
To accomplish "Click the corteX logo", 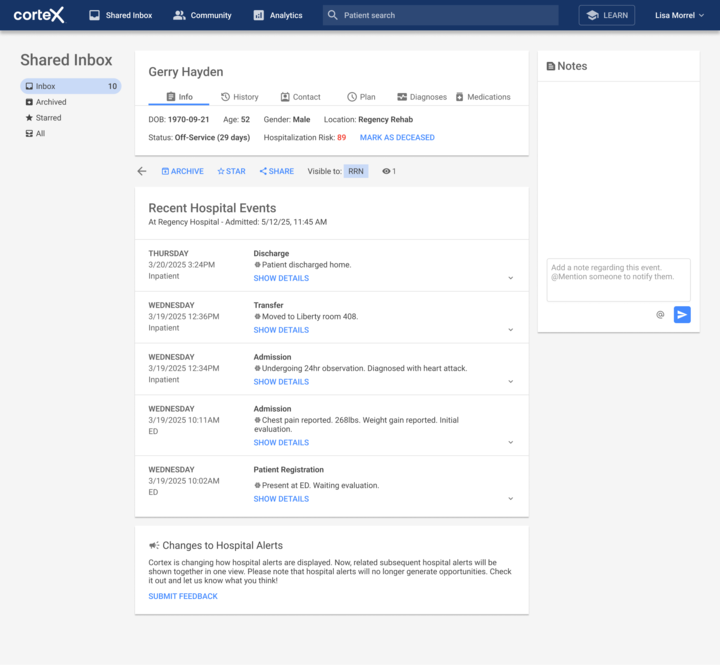I will [39, 15].
